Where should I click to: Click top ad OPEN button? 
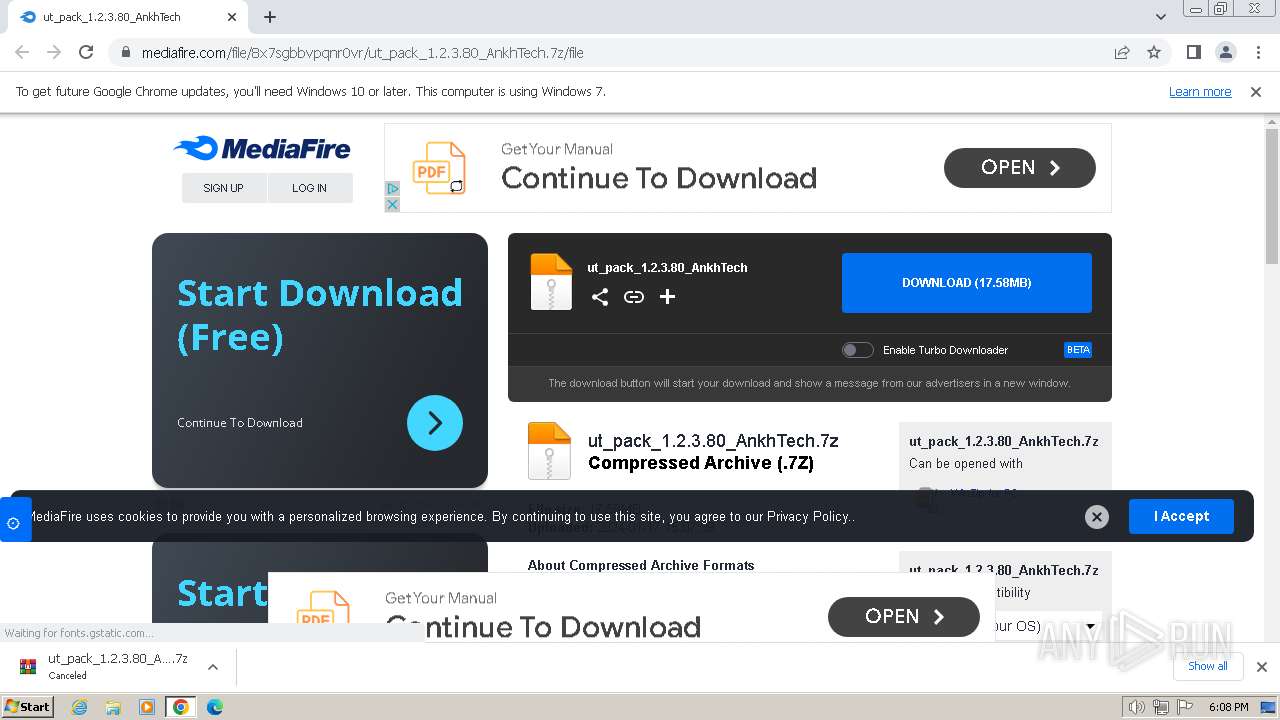coord(1020,168)
